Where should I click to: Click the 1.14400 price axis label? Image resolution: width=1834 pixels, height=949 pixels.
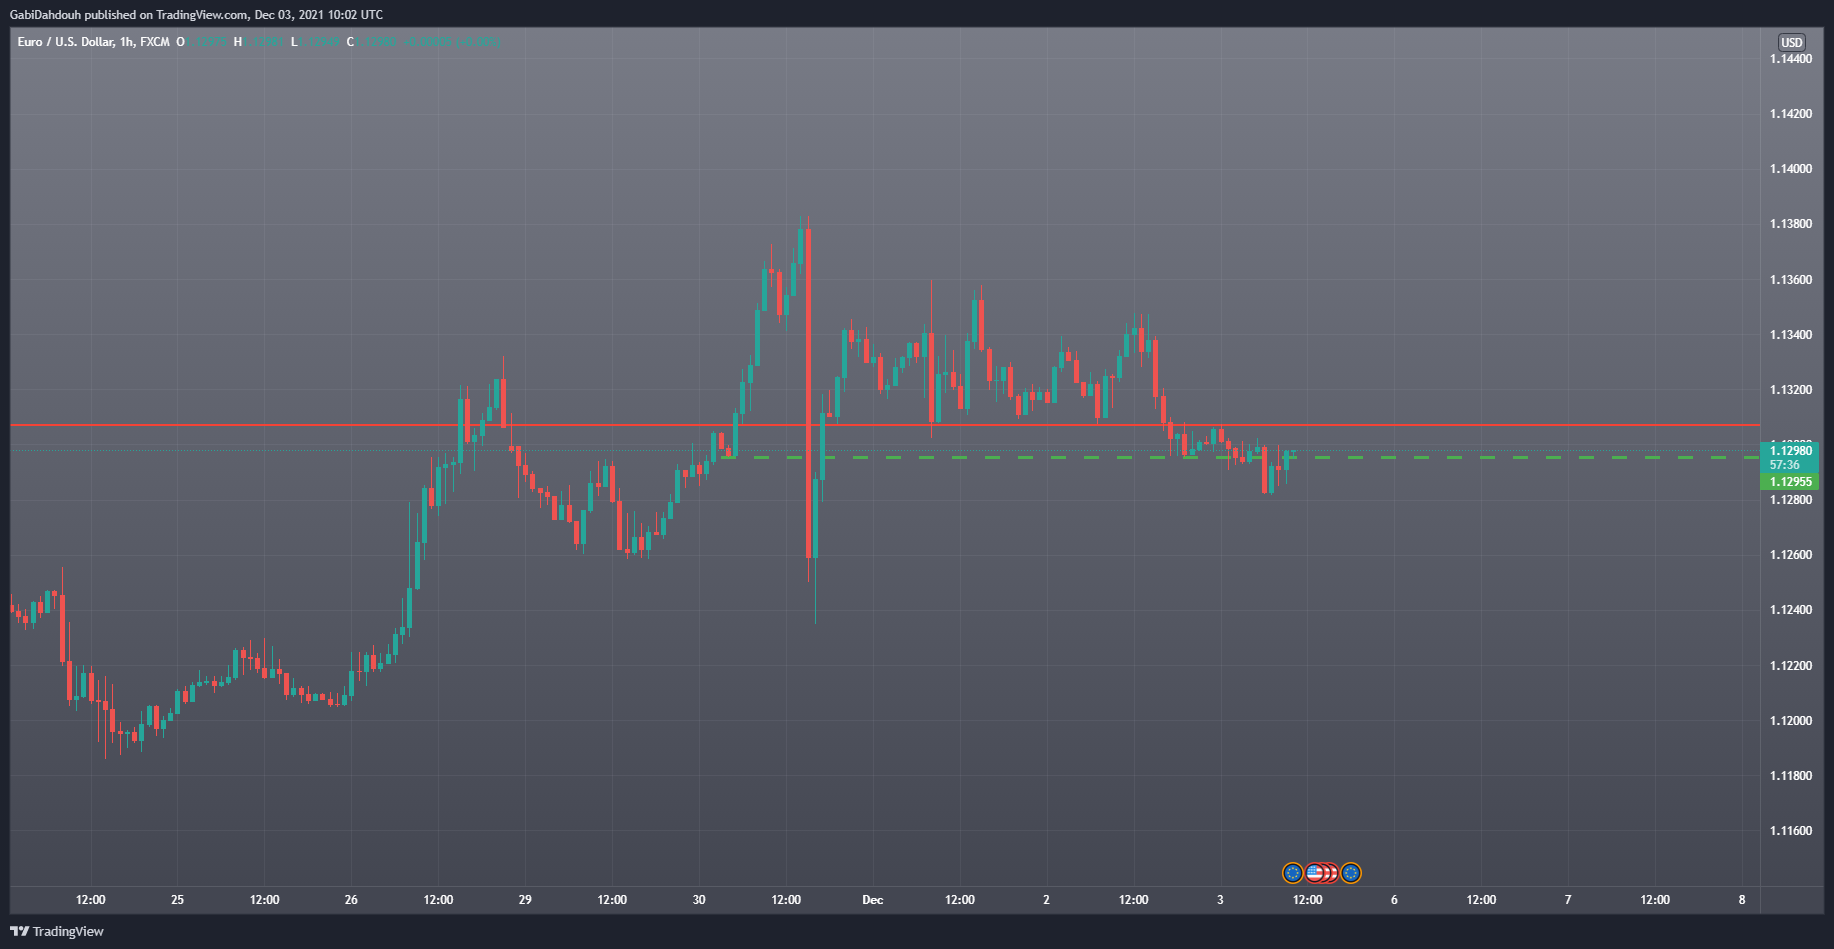(x=1790, y=59)
